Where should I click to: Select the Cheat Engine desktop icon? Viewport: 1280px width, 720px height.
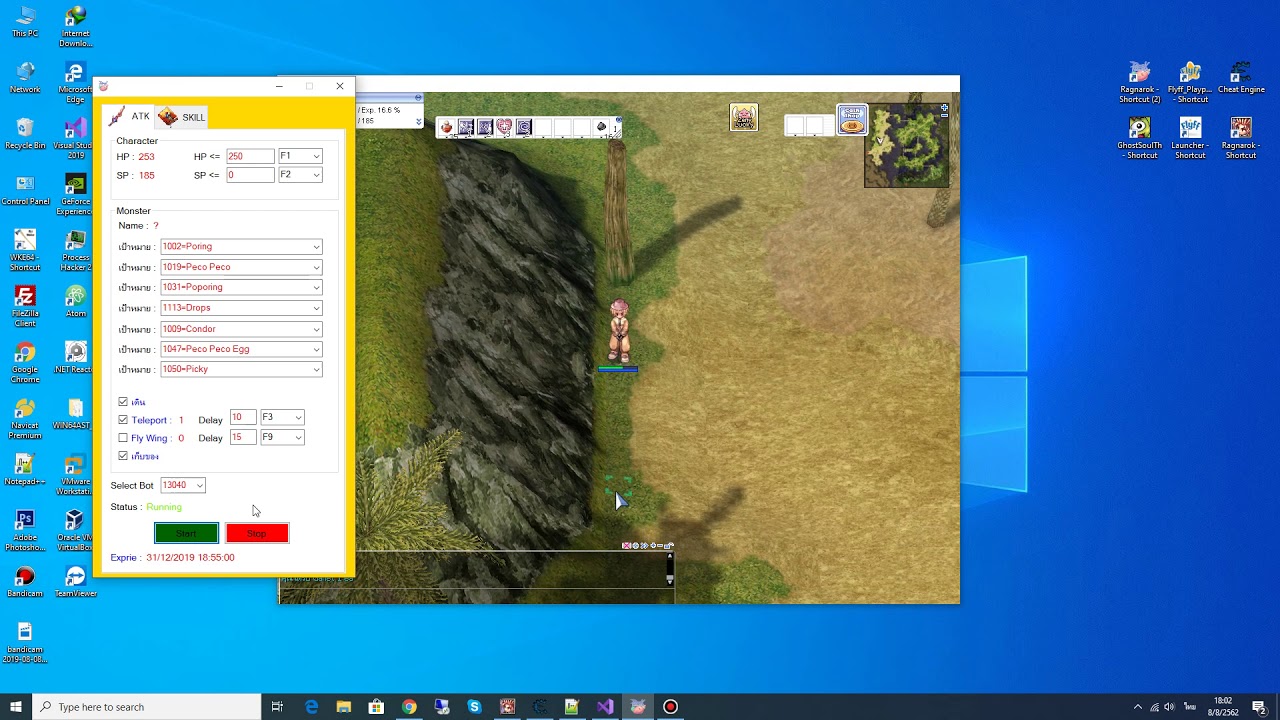(1241, 78)
